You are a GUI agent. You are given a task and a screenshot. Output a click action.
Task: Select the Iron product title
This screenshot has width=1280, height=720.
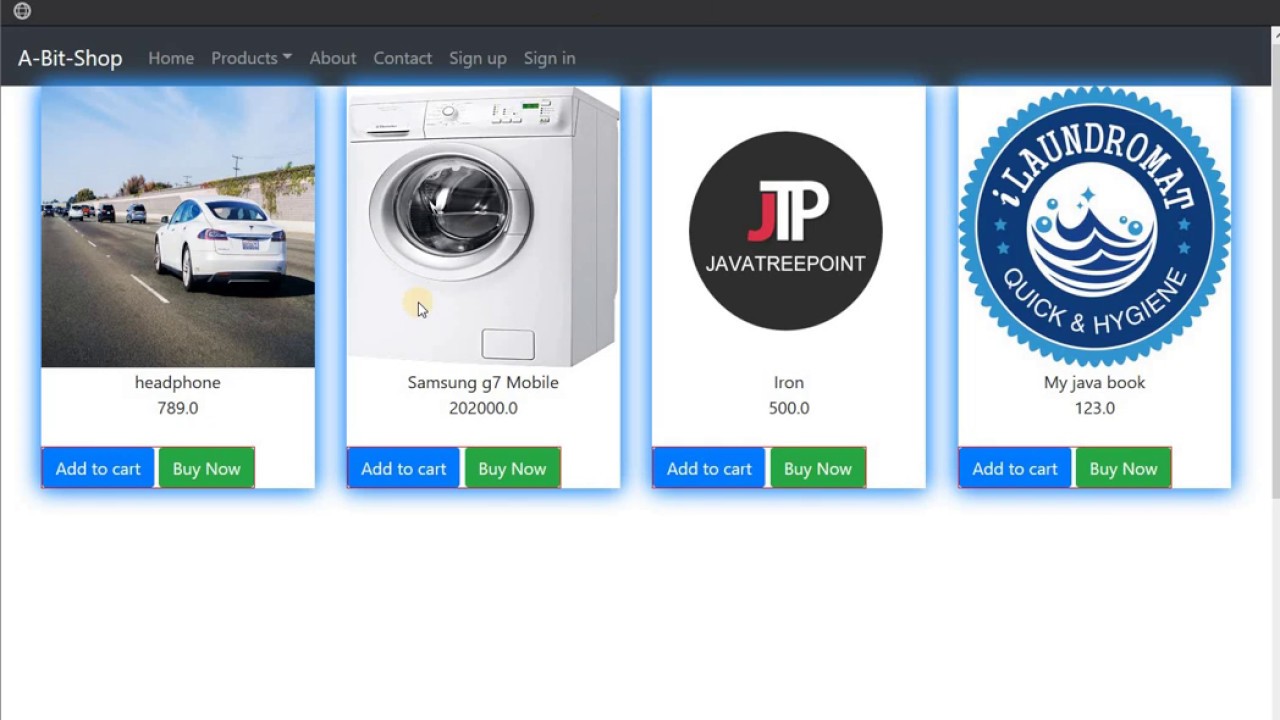pyautogui.click(x=789, y=382)
